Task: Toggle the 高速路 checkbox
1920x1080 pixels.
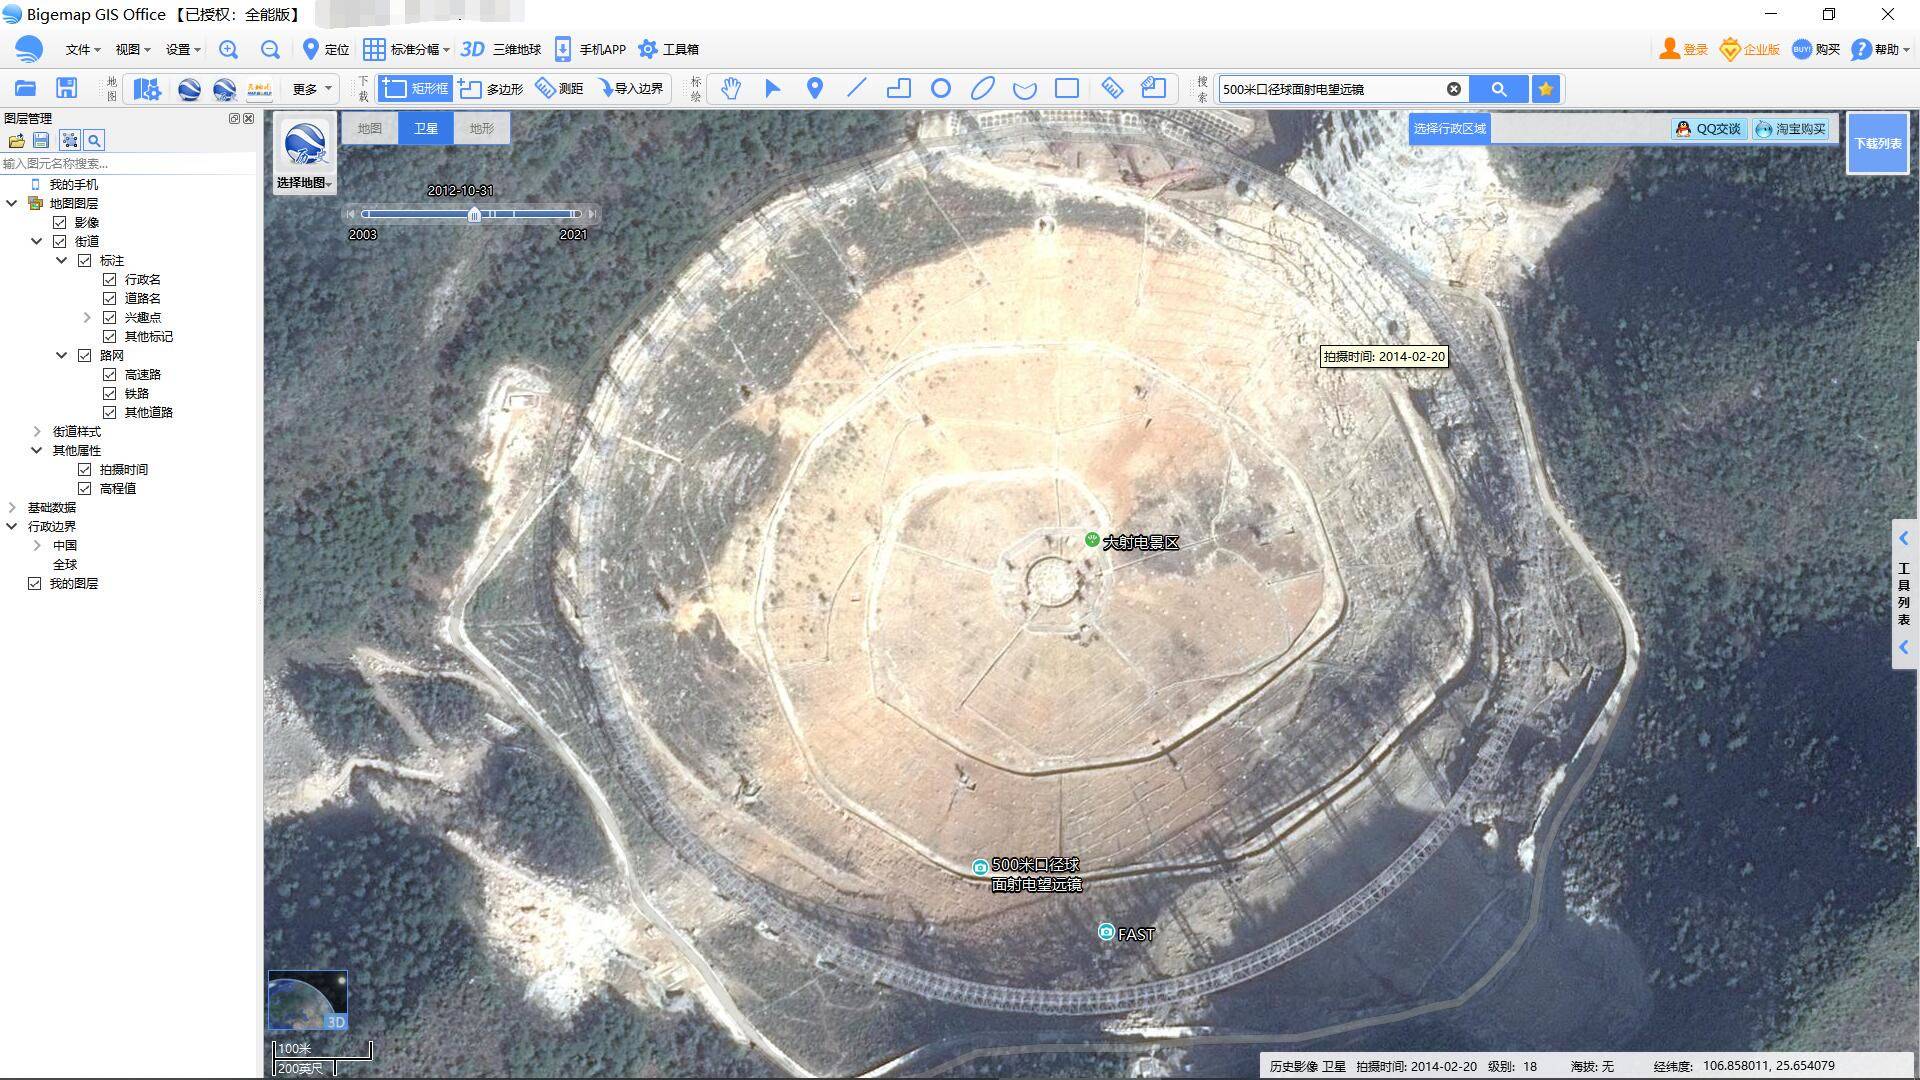Action: click(x=110, y=375)
